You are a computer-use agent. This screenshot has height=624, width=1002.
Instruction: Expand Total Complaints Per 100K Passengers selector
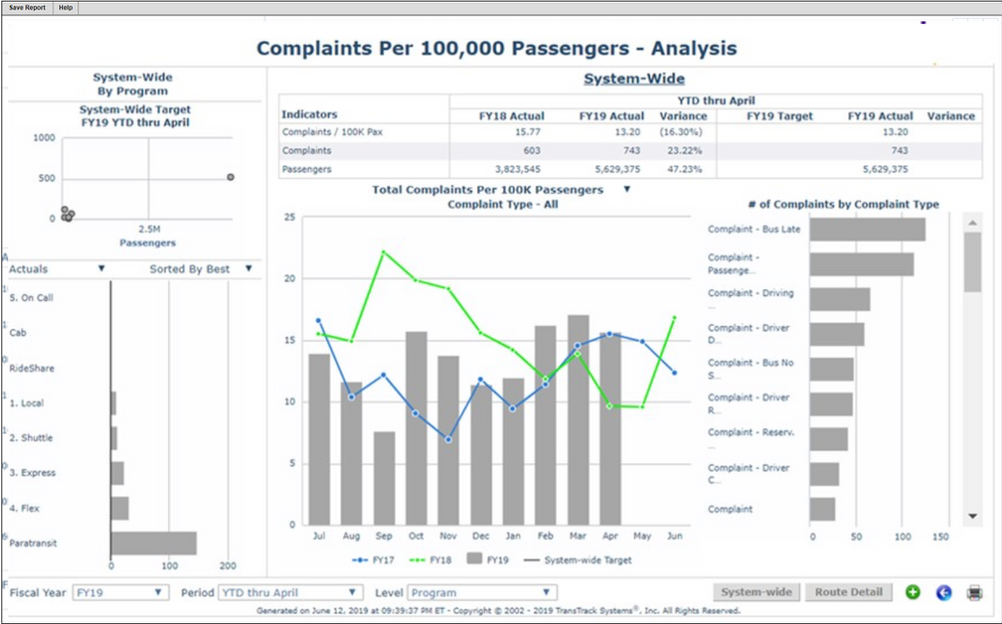point(627,189)
